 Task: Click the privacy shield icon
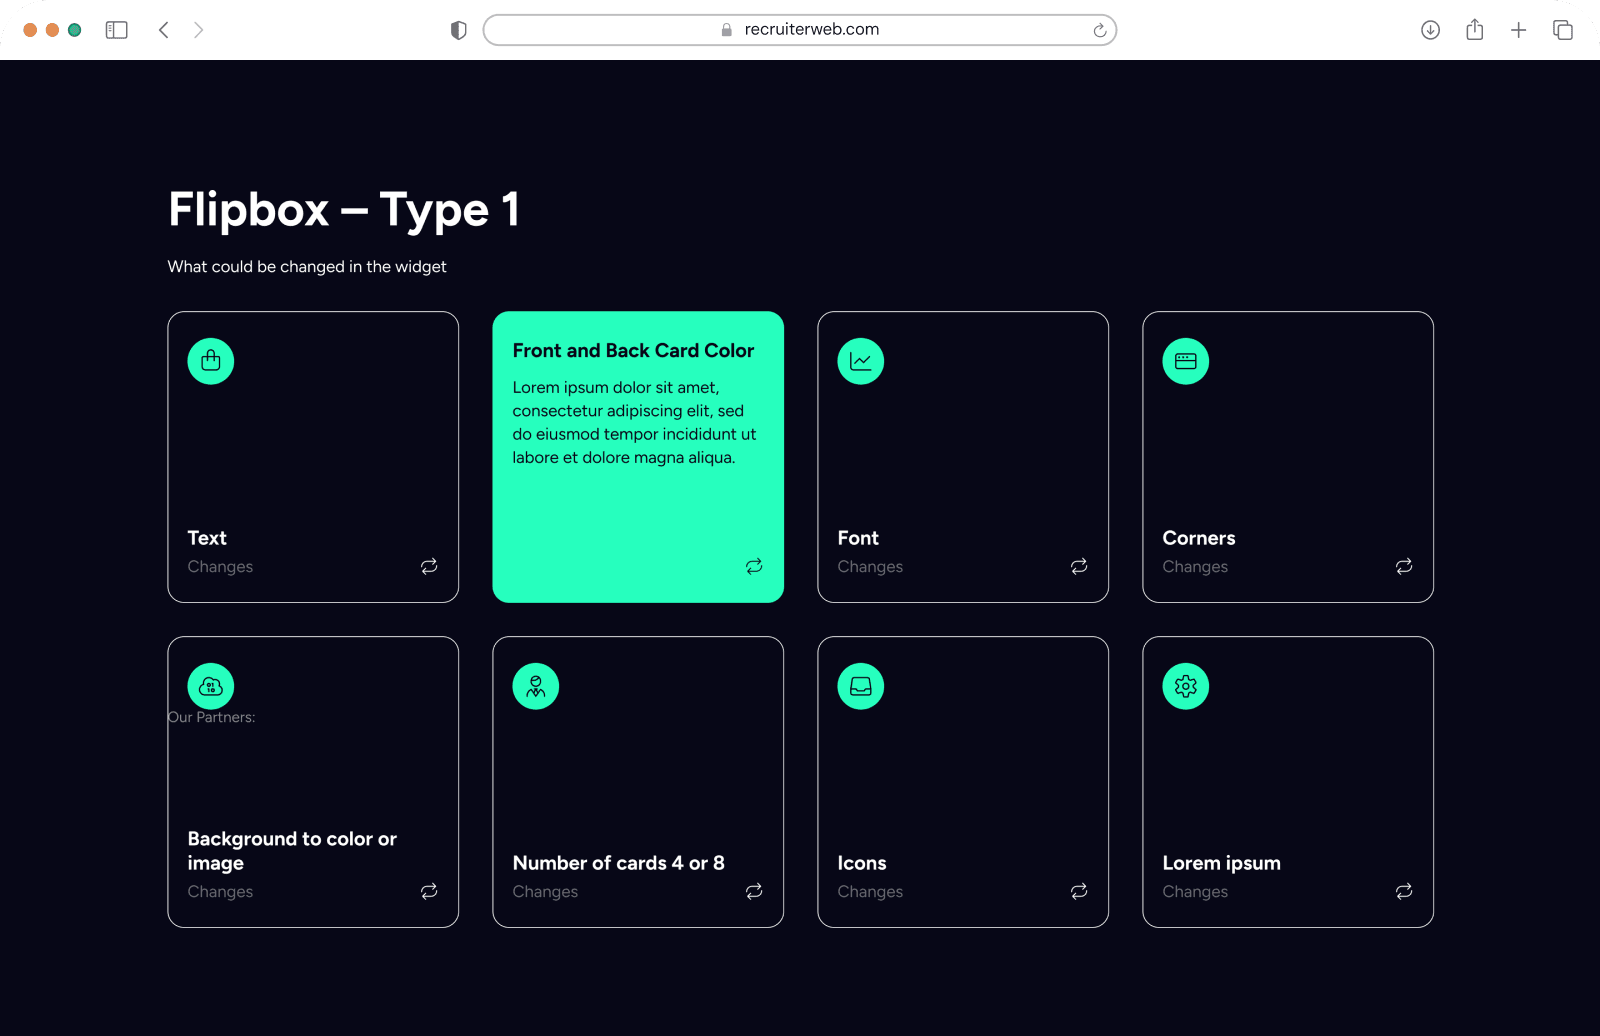[459, 30]
